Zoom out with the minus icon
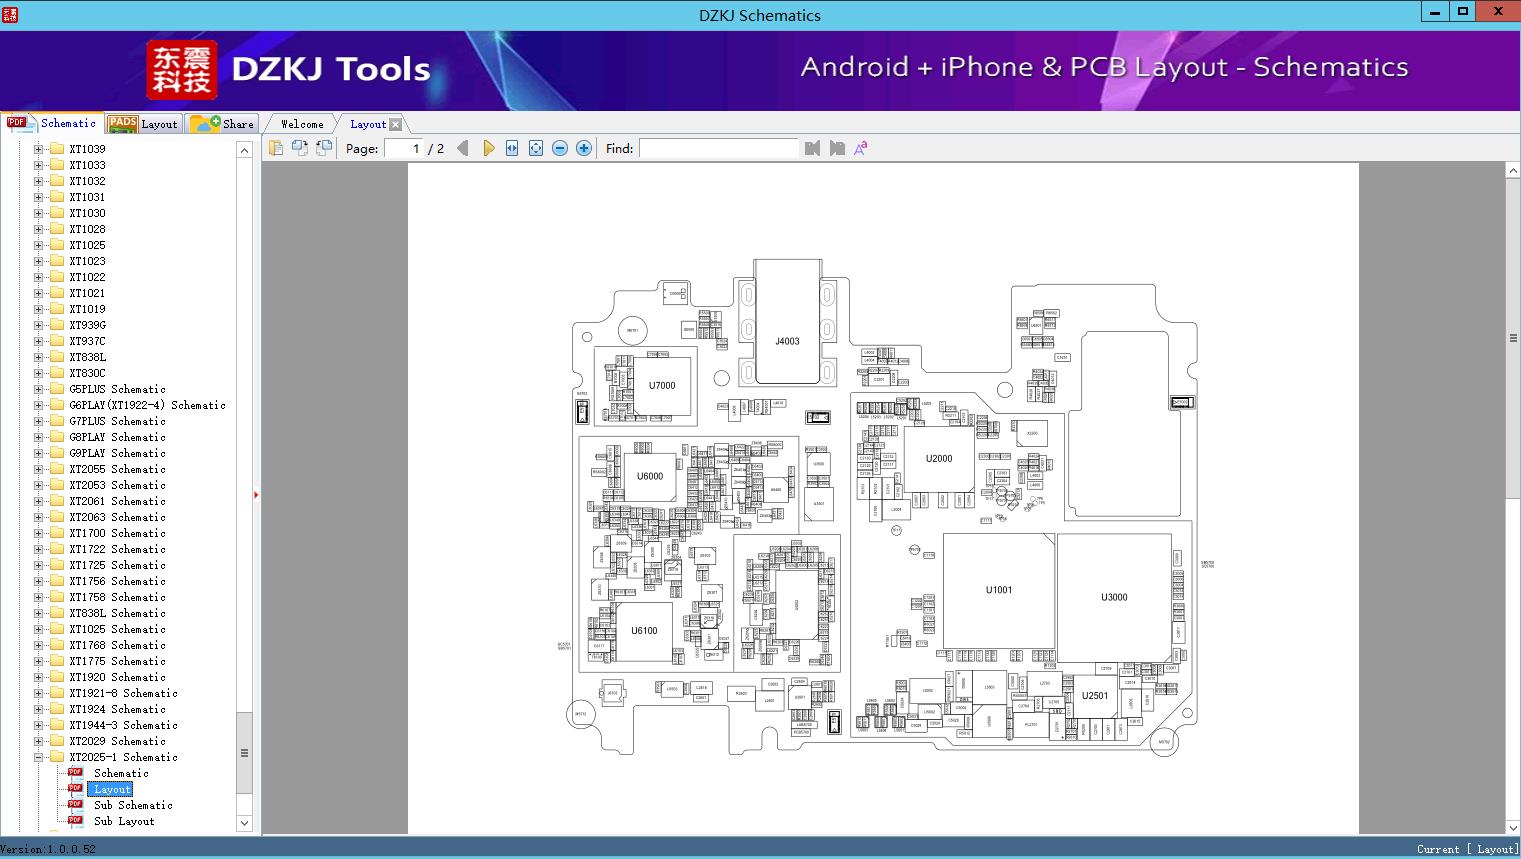The image size is (1521, 859). (x=560, y=148)
